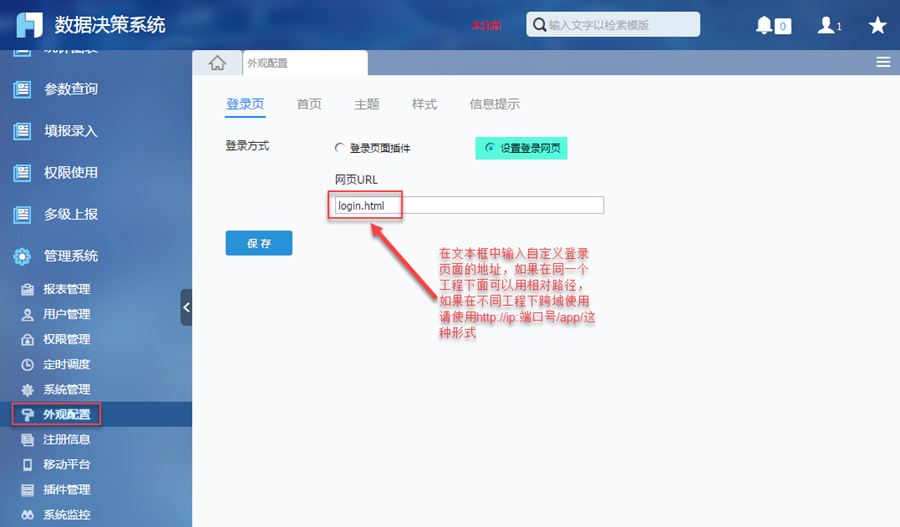Image resolution: width=900 pixels, height=527 pixels.
Task: Switch to 信息提示 tab
Action: (495, 104)
